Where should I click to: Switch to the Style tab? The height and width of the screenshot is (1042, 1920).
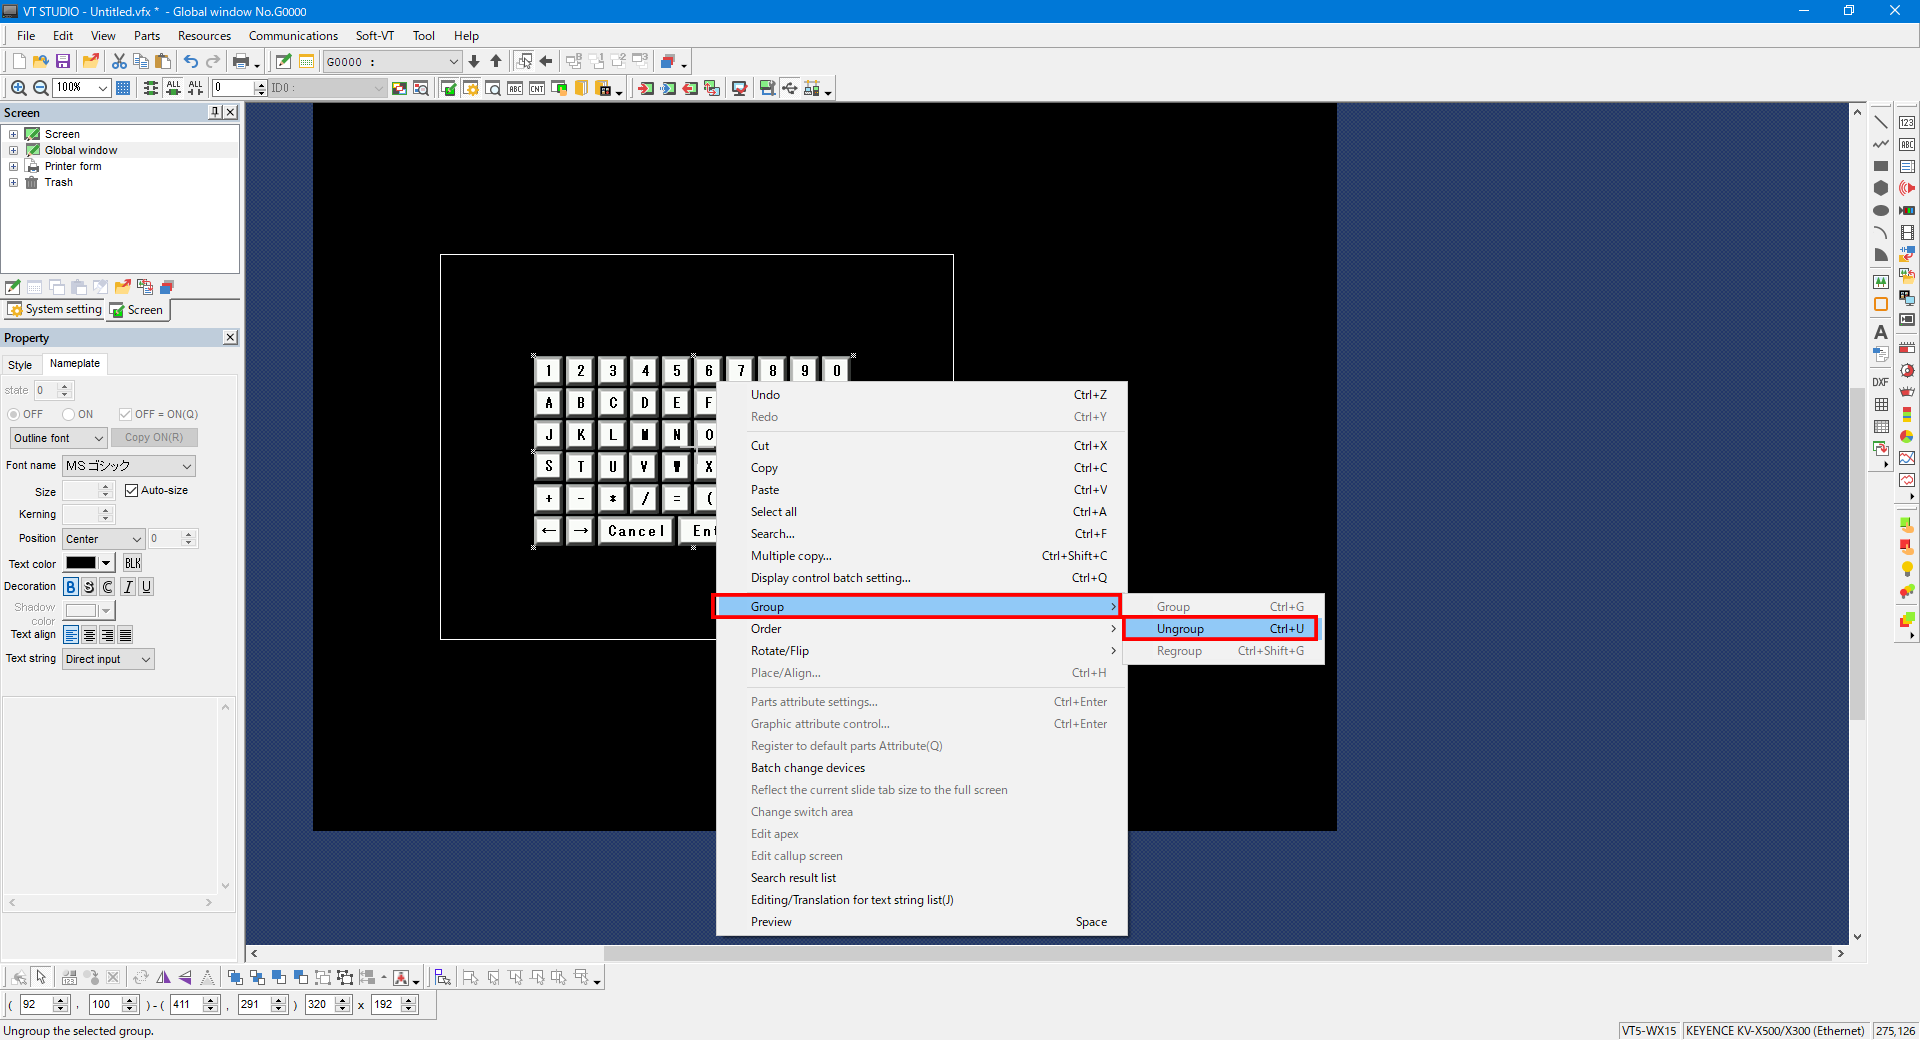click(20, 365)
